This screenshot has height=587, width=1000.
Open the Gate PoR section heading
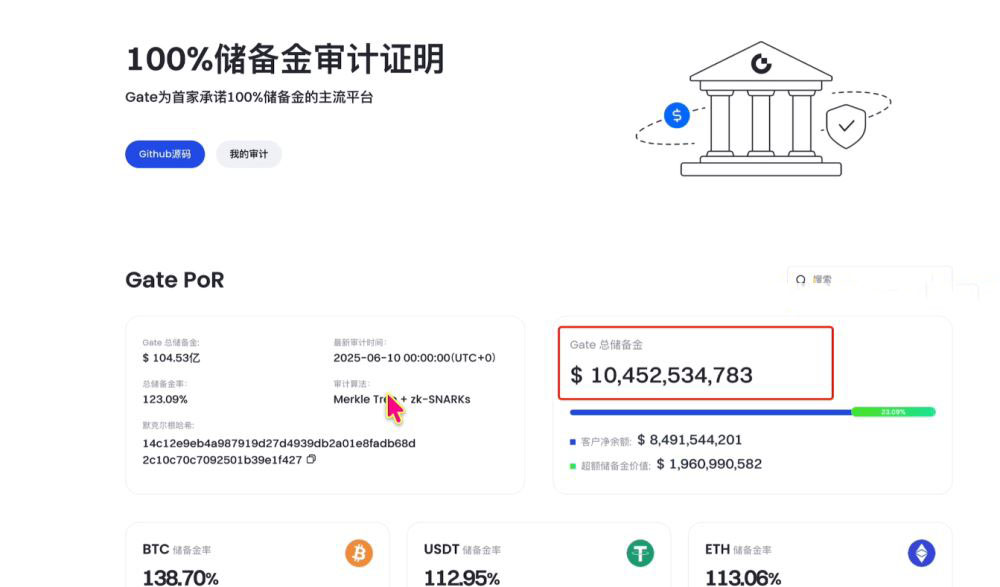[175, 280]
